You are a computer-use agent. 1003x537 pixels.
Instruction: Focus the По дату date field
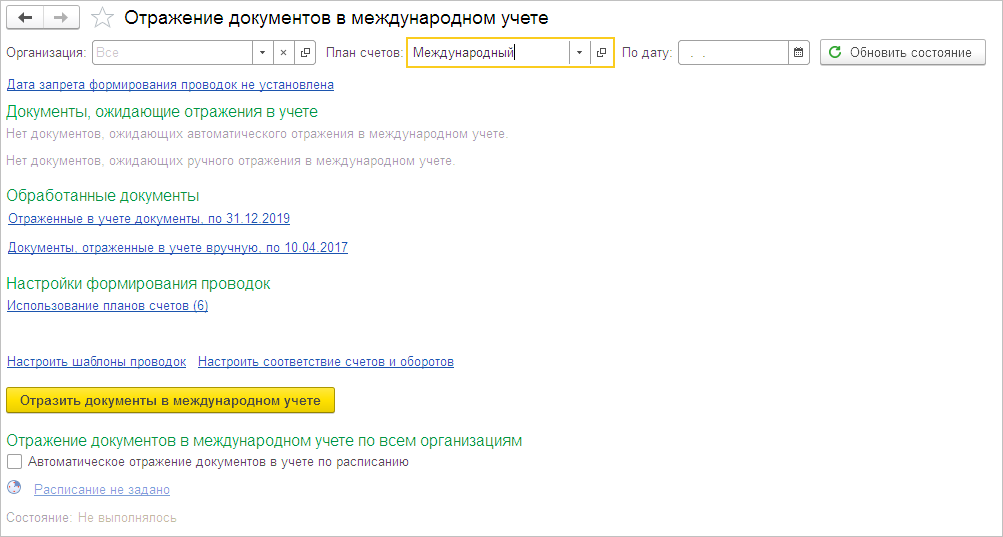pos(733,53)
